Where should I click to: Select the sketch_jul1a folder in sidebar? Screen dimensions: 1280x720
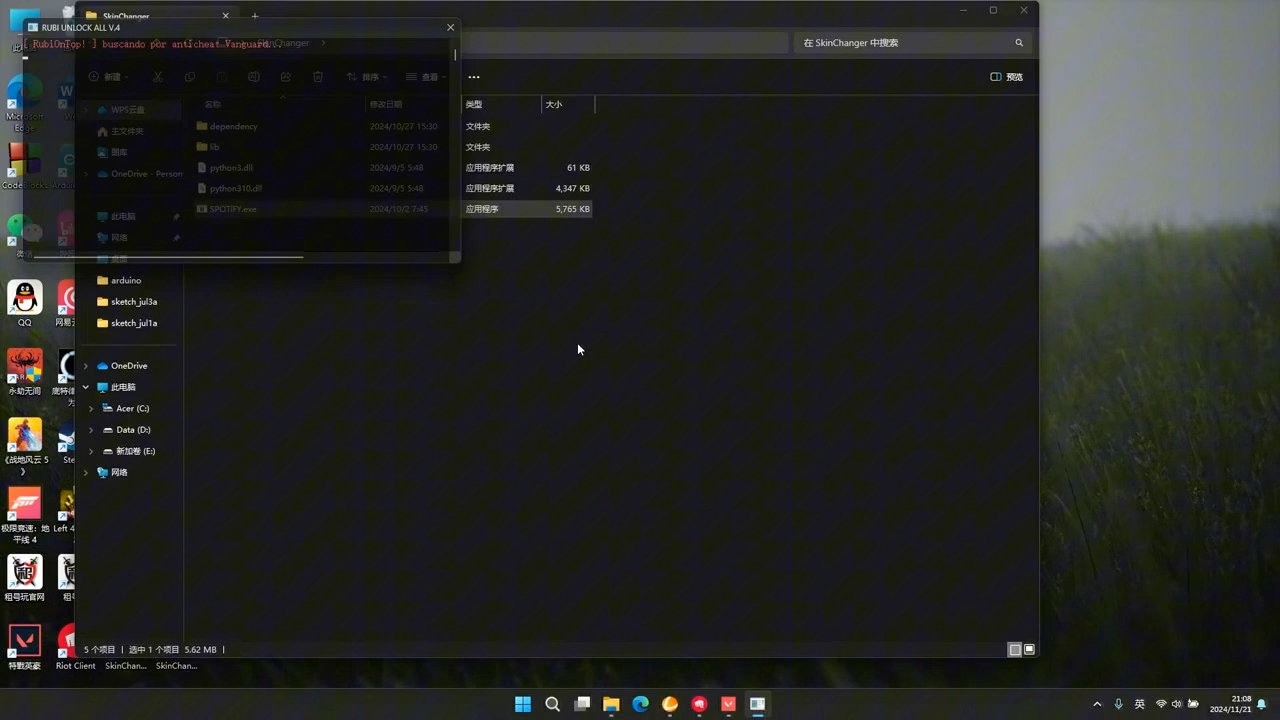coord(134,323)
